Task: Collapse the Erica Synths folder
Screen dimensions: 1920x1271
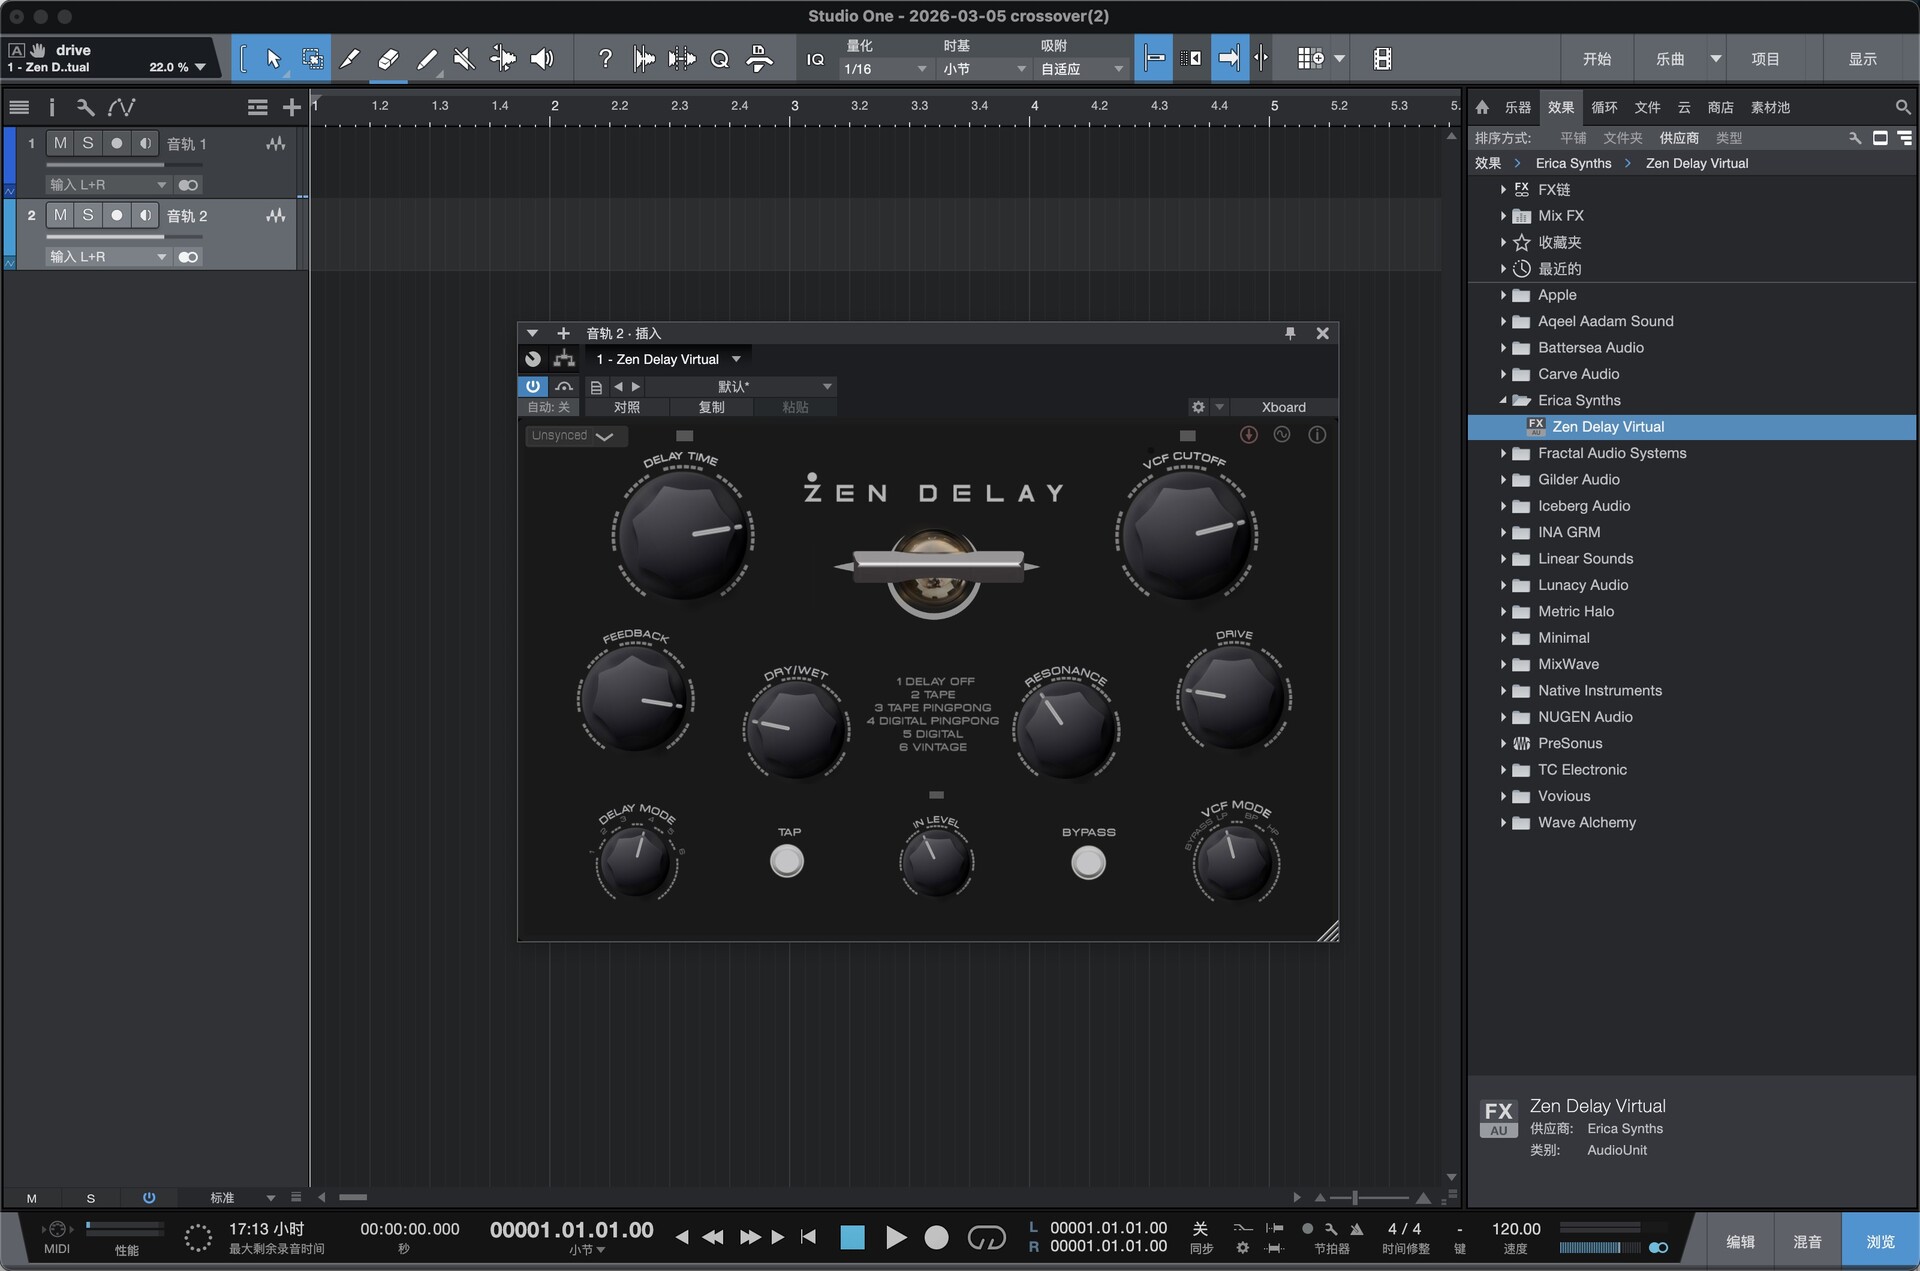Action: (x=1504, y=400)
